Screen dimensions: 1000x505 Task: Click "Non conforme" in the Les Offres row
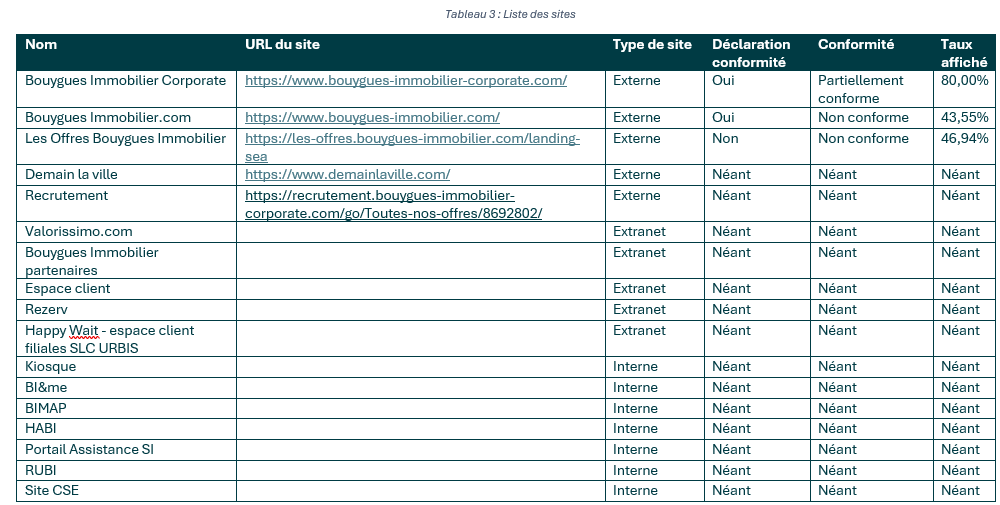point(863,138)
